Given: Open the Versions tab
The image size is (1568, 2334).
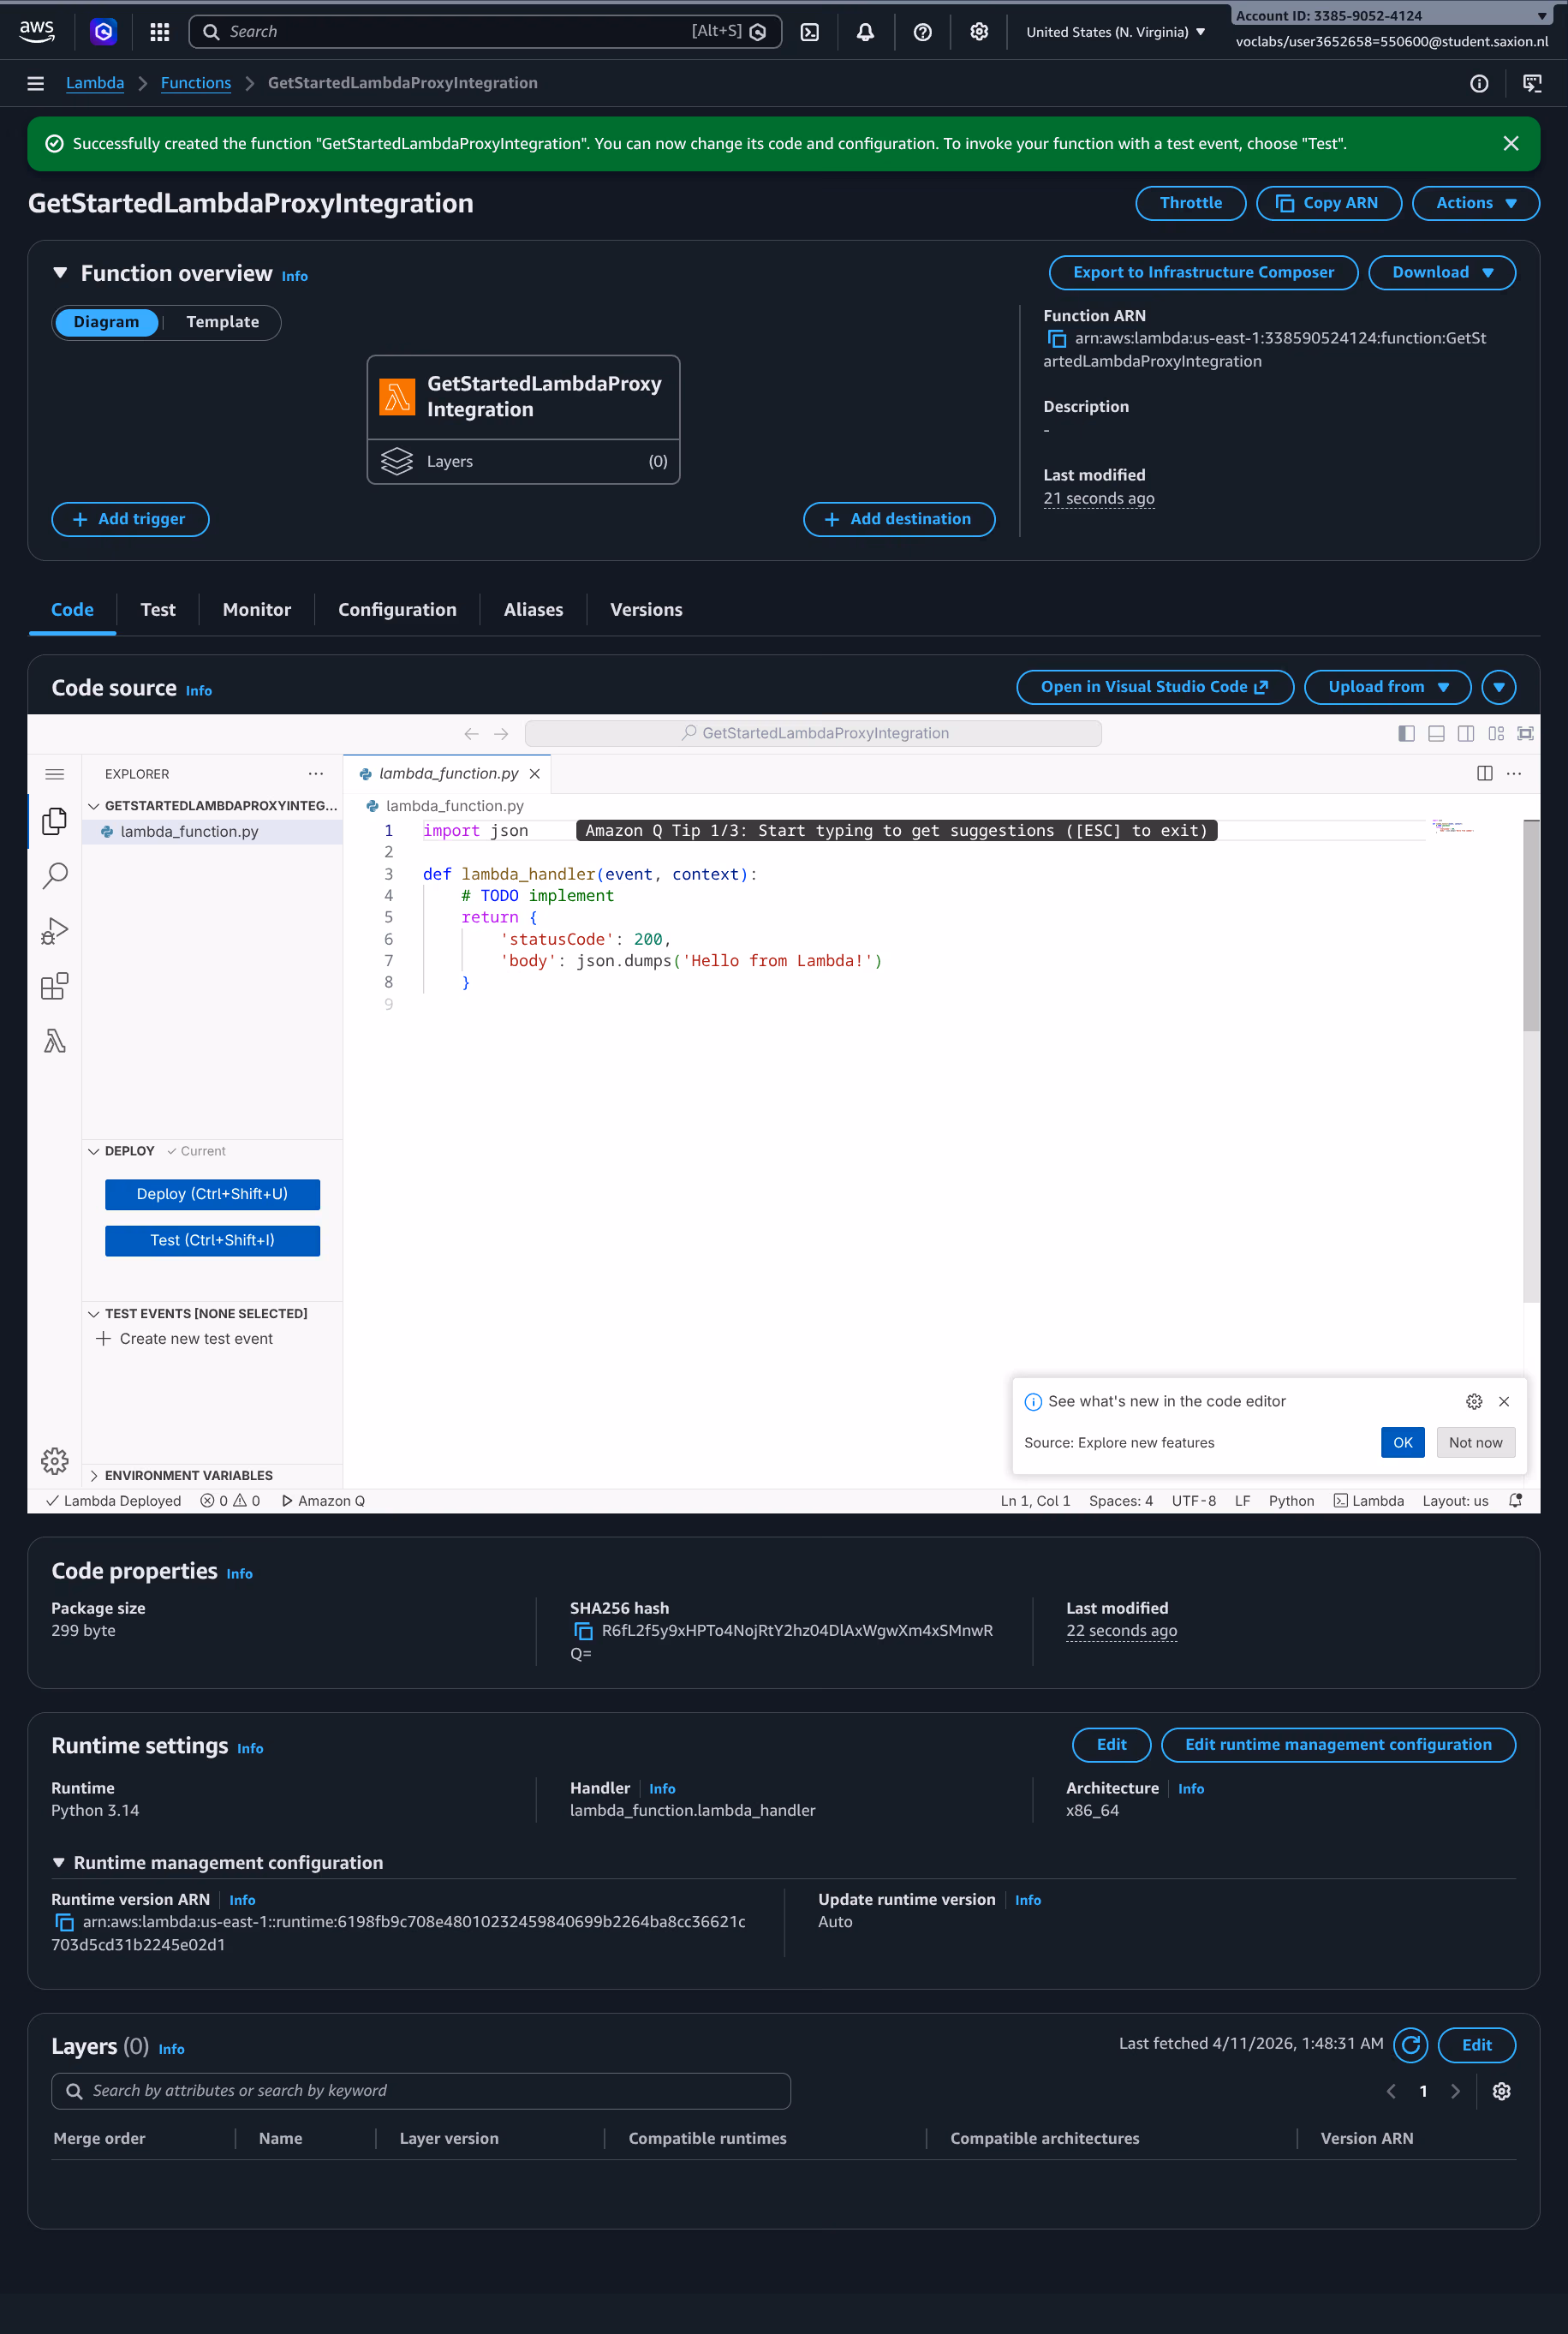Looking at the screenshot, I should (x=646, y=610).
